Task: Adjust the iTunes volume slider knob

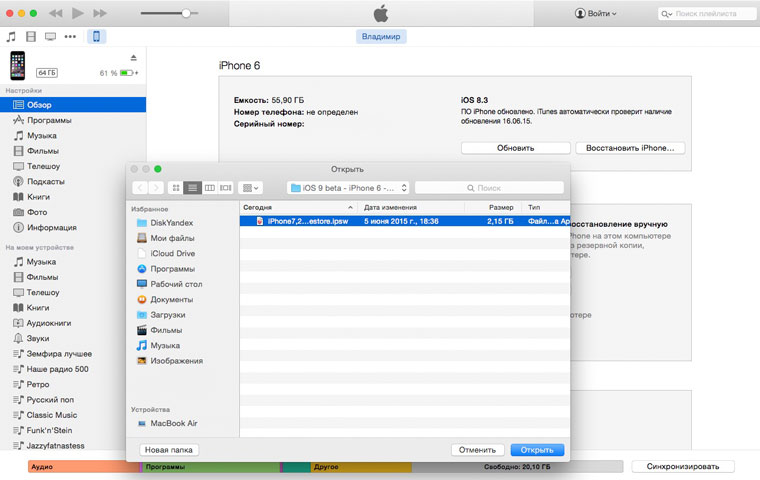Action: click(186, 13)
